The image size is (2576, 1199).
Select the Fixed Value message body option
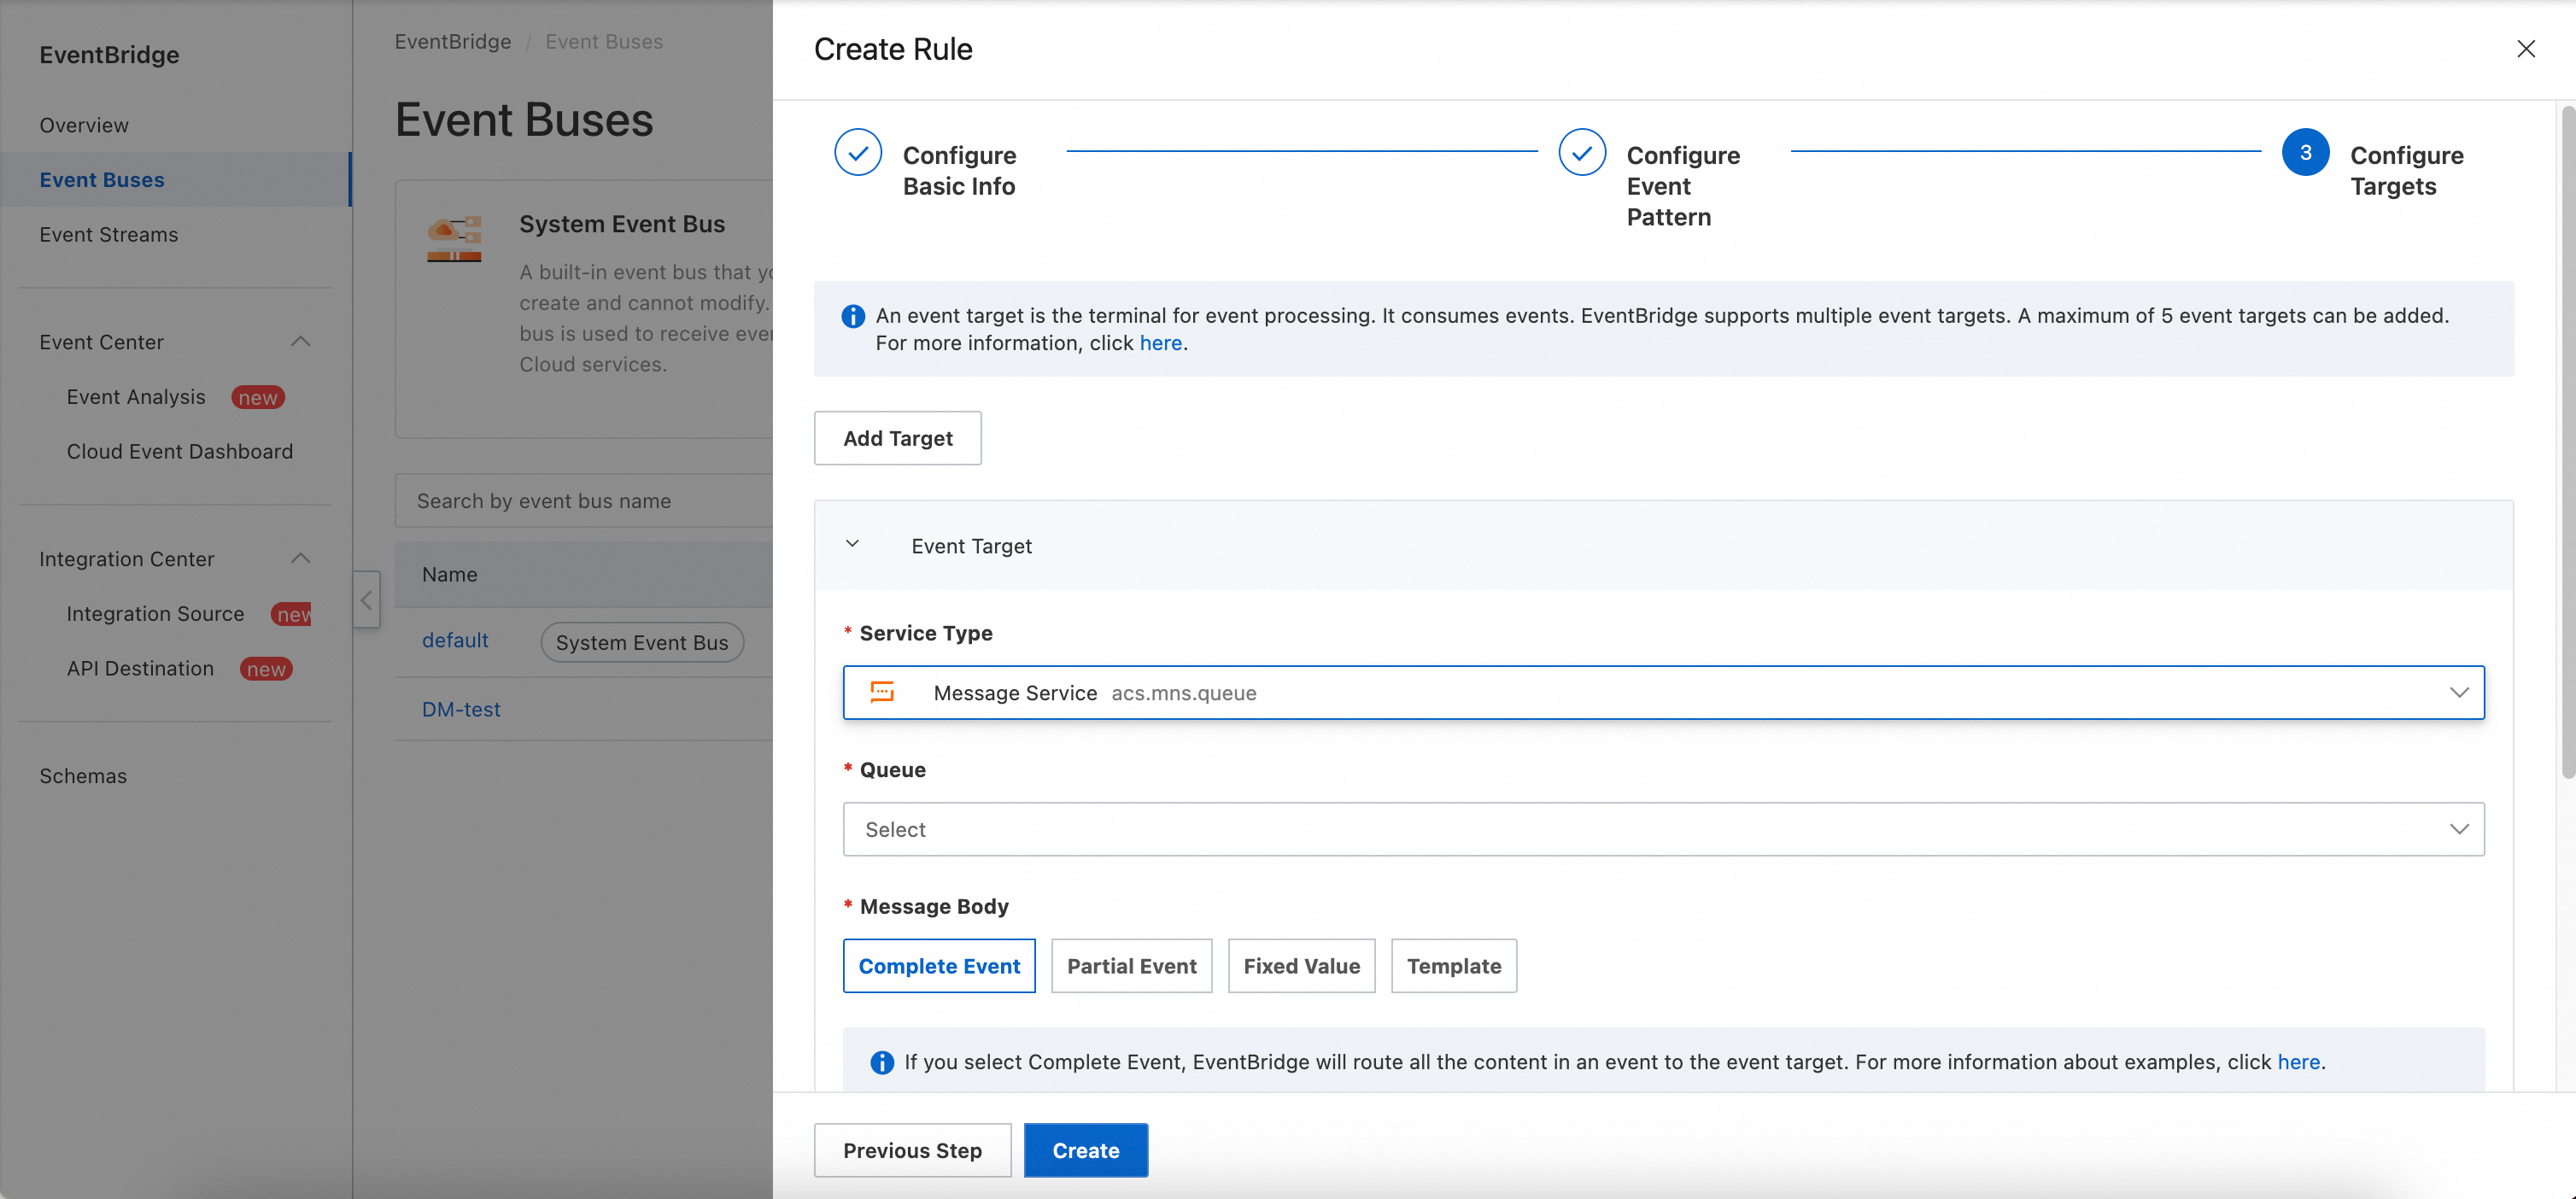coord(1300,965)
